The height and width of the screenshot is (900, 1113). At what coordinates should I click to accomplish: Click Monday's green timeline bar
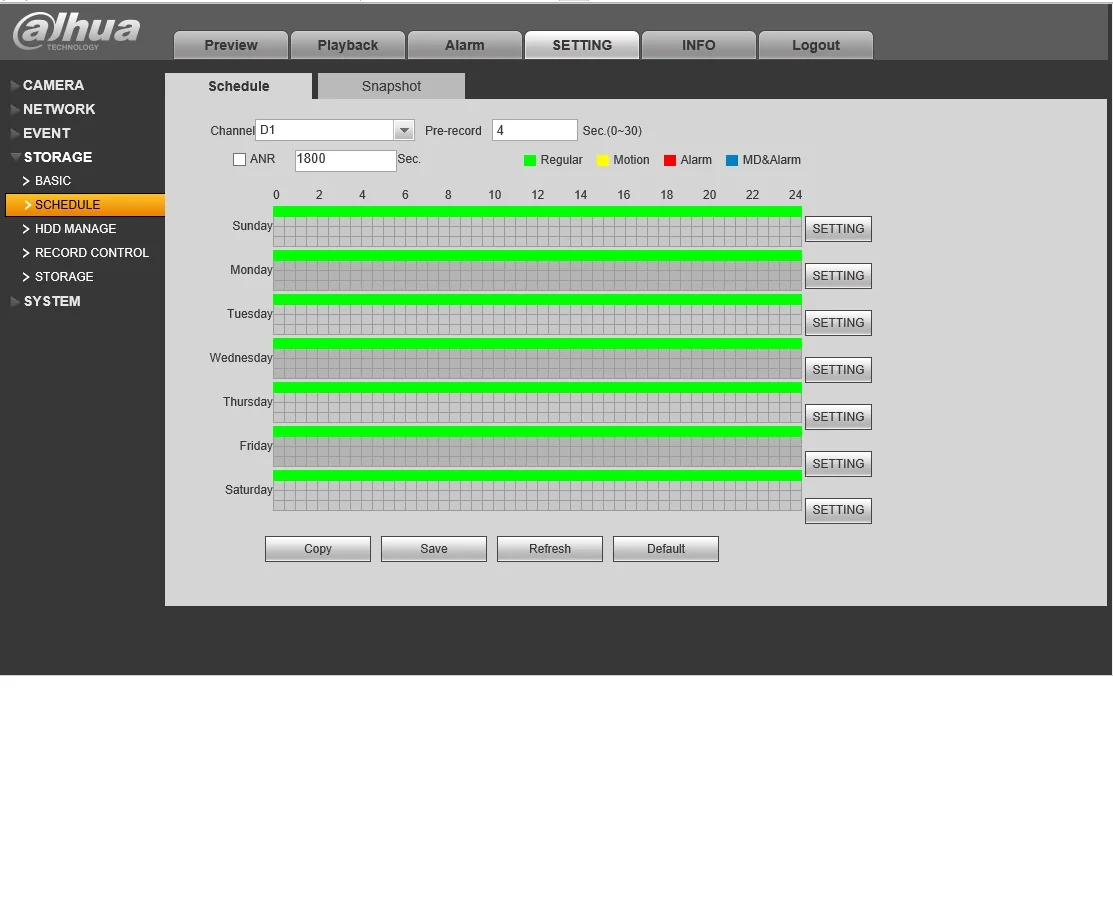537,256
